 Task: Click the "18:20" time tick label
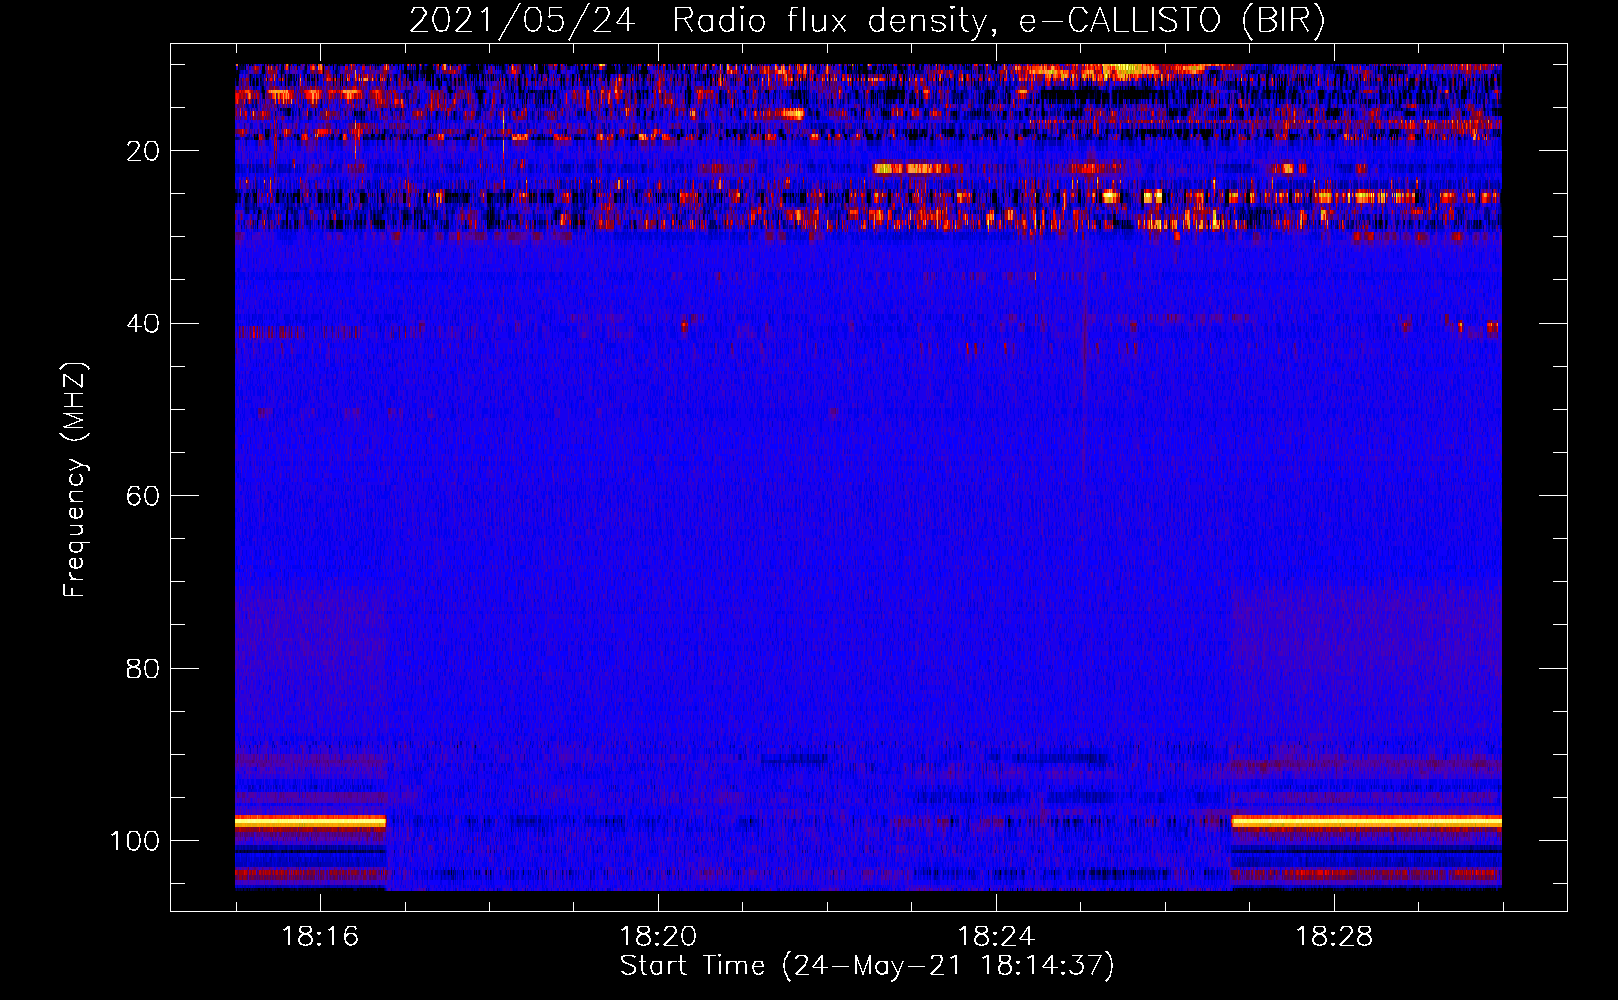tap(658, 937)
